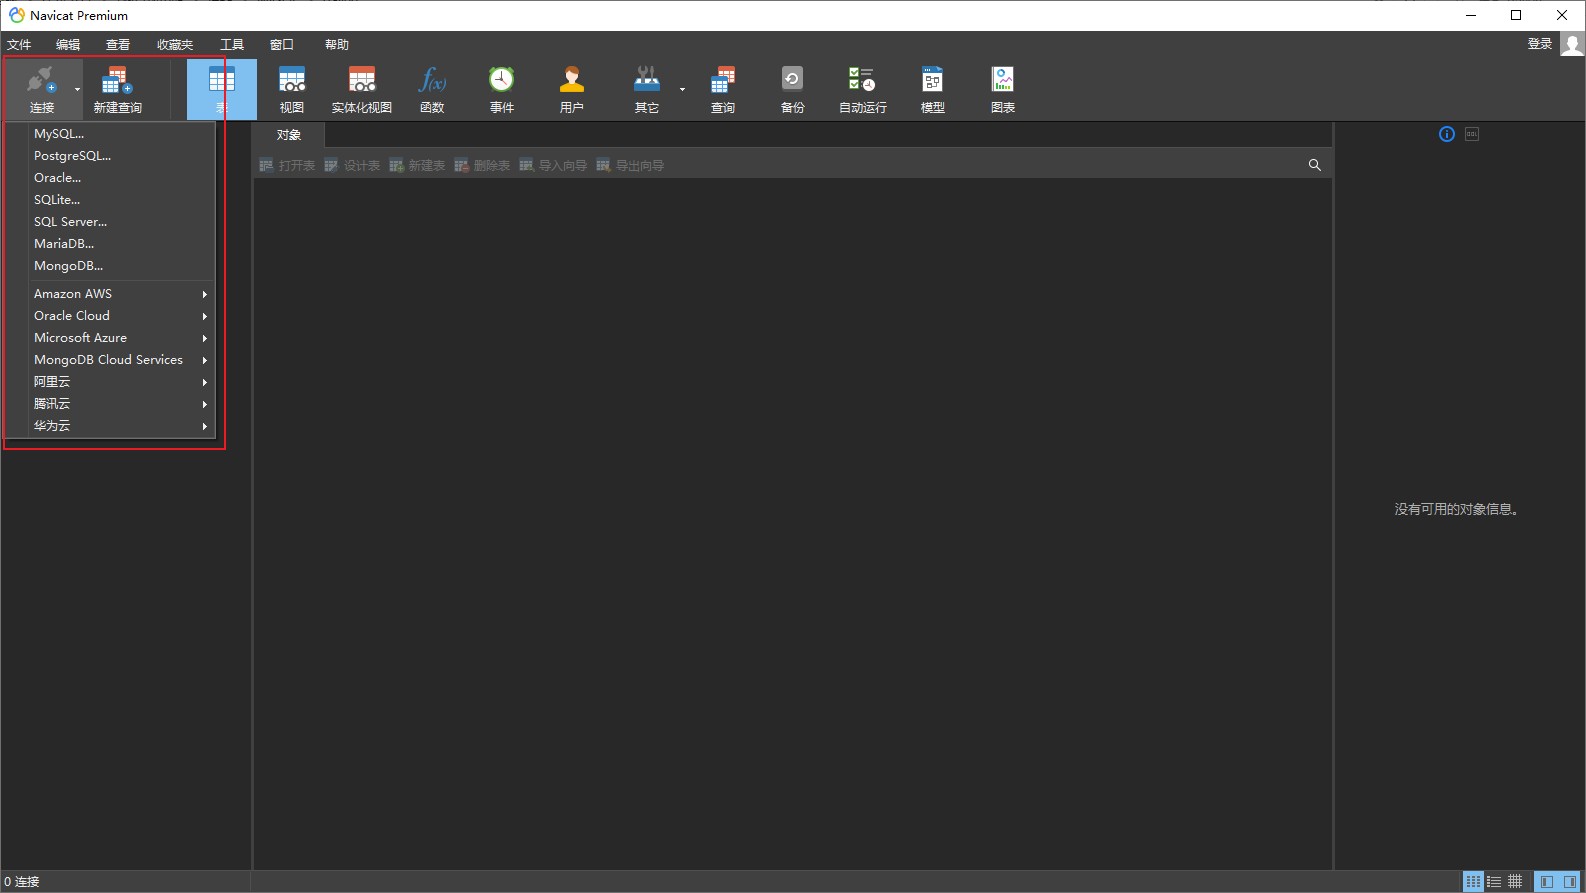Click 设计表 (Design Table) button

pyautogui.click(x=352, y=166)
